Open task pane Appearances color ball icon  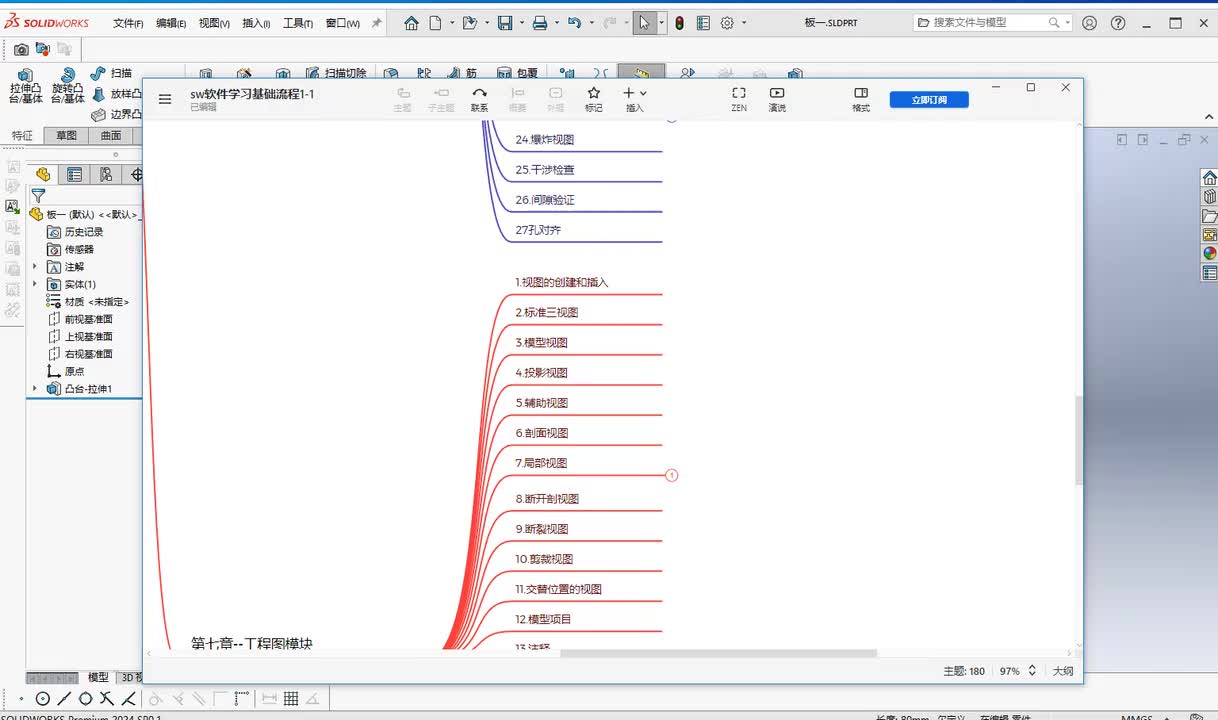[x=1209, y=253]
